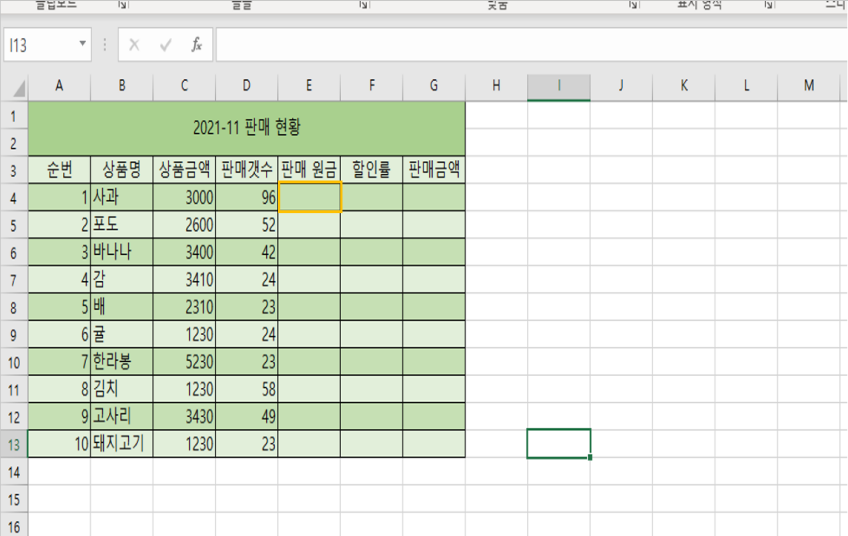Screen dimensions: 848x536
Task: Click the '사과' product cell
Action: point(122,197)
